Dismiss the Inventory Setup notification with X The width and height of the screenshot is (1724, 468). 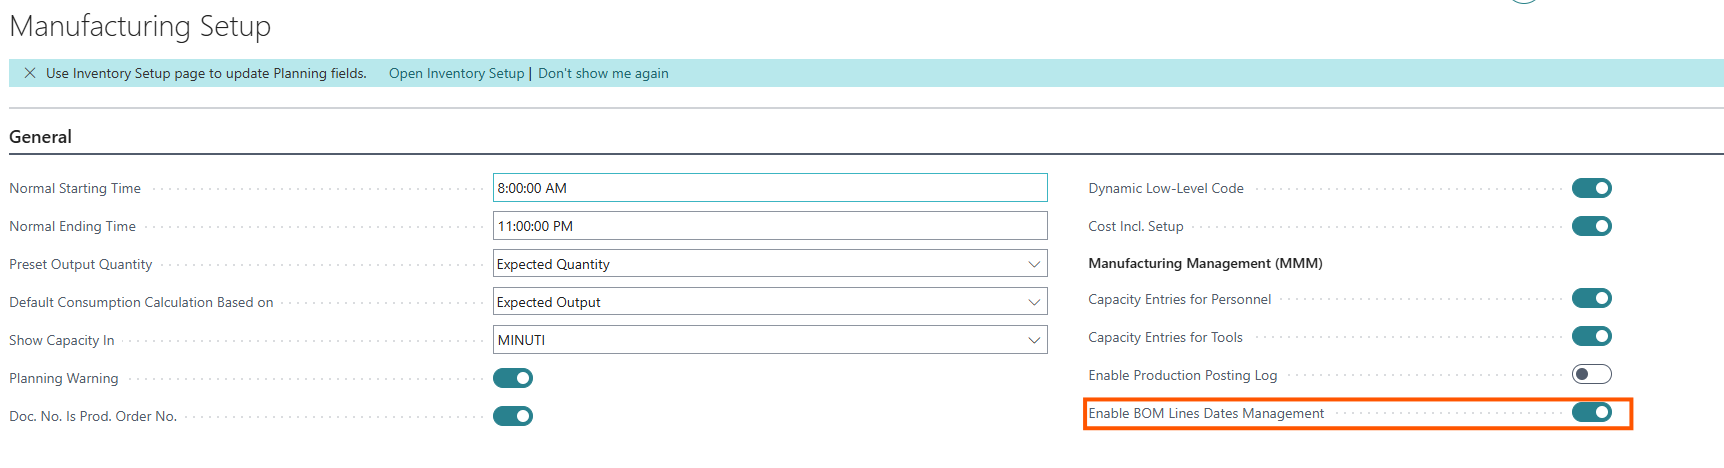(x=30, y=73)
